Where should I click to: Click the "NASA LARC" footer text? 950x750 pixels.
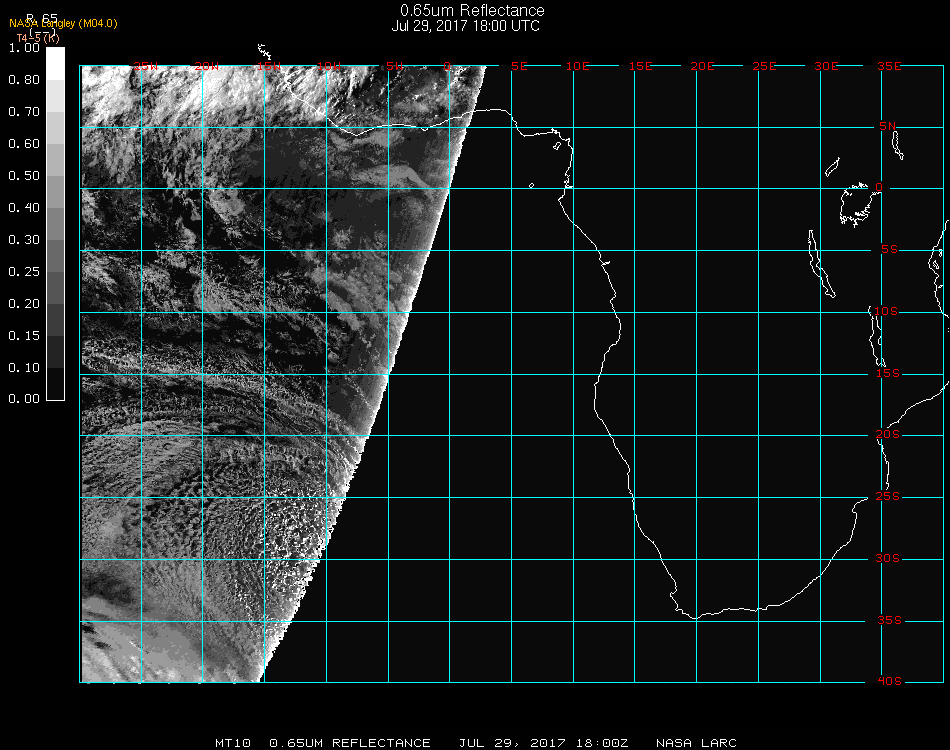[x=696, y=743]
